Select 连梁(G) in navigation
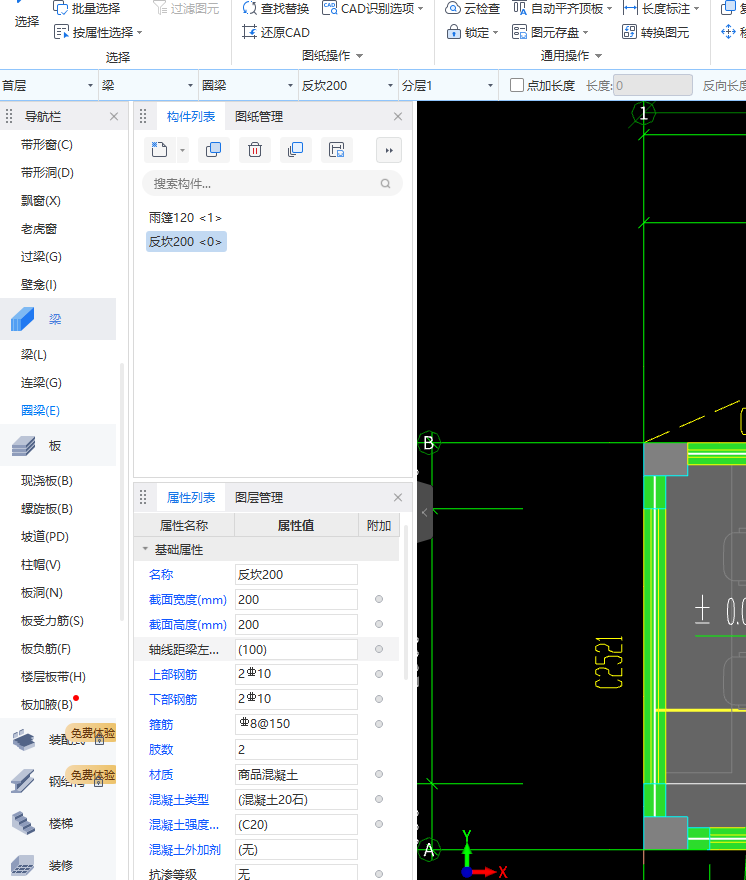The width and height of the screenshot is (746, 880). click(41, 382)
